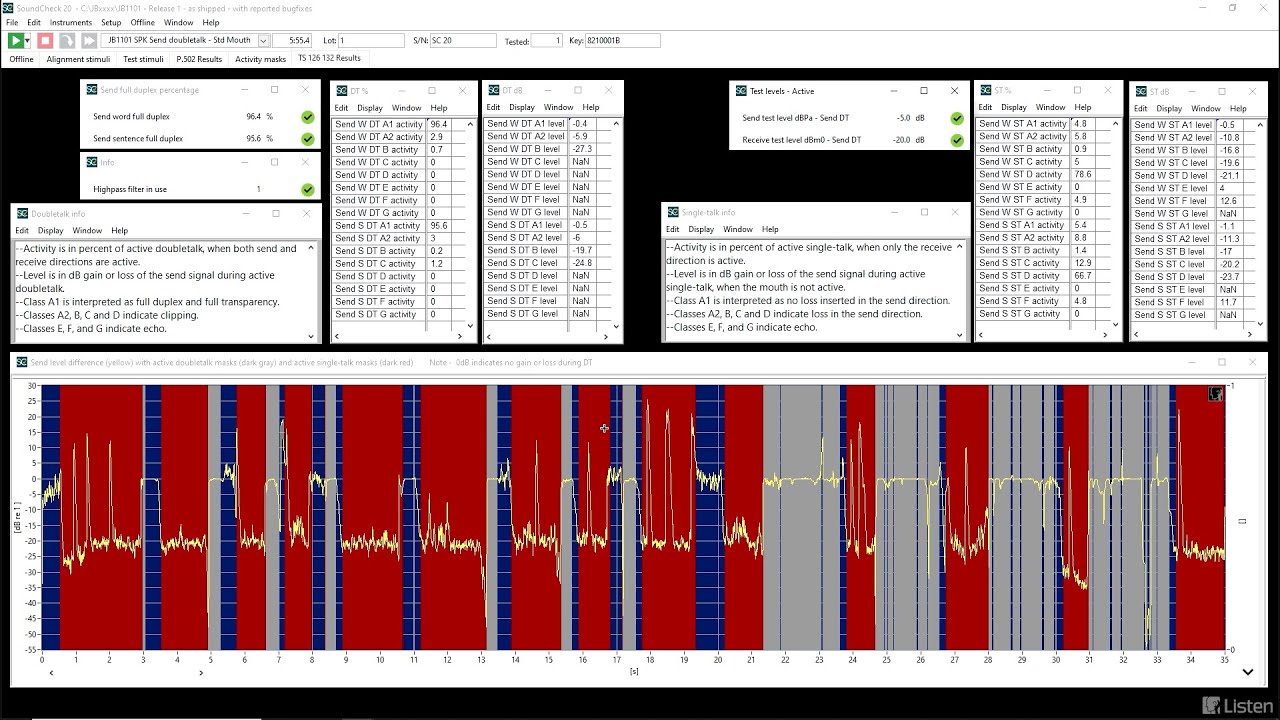This screenshot has height=720, width=1280.
Task: Click the SC icon on the Test levels - Active window
Action: tap(741, 91)
